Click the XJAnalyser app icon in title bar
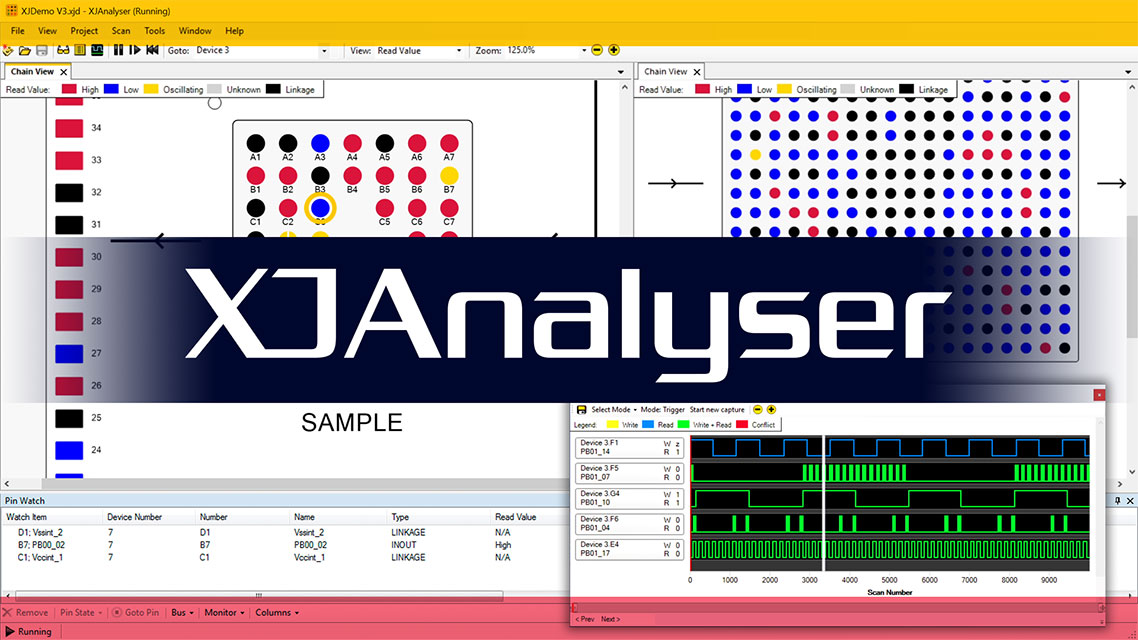1138x640 pixels. tap(11, 11)
